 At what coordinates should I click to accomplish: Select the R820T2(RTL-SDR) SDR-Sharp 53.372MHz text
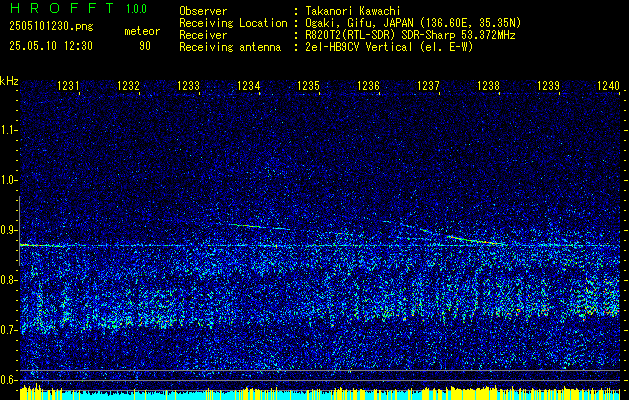coord(410,35)
